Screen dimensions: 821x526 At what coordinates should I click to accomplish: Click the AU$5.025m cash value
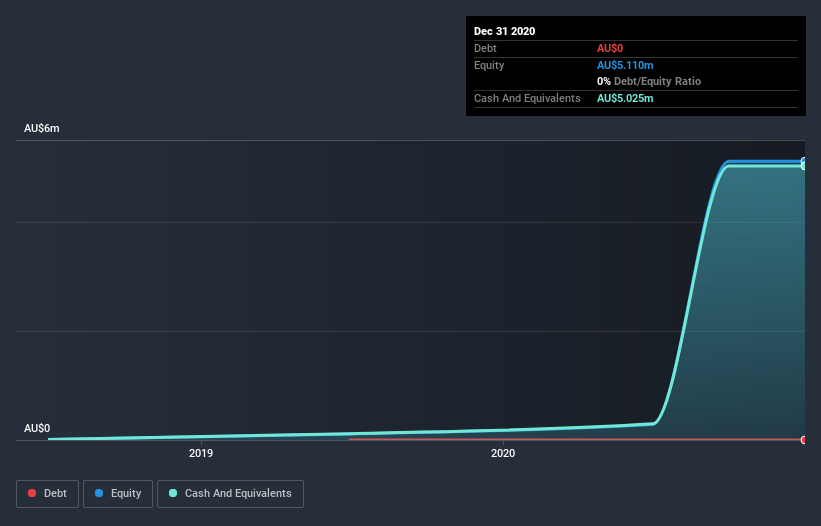625,98
